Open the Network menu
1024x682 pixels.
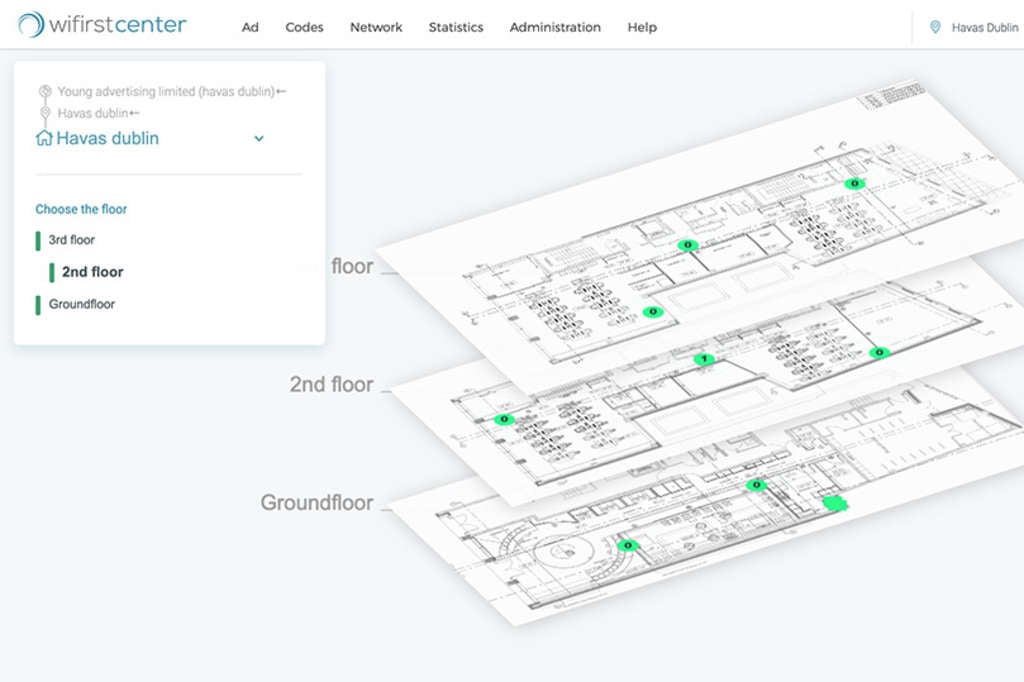(x=376, y=27)
